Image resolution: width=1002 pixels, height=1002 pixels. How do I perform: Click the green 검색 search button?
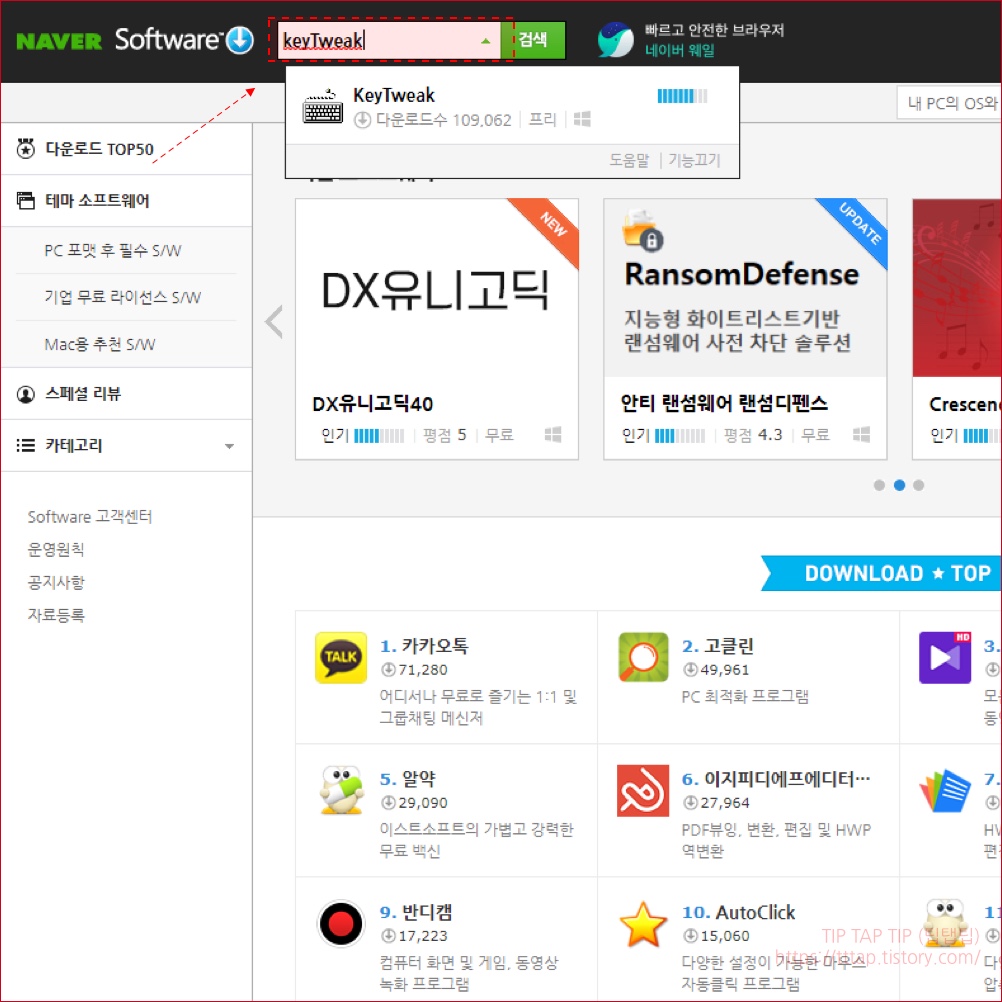(534, 40)
